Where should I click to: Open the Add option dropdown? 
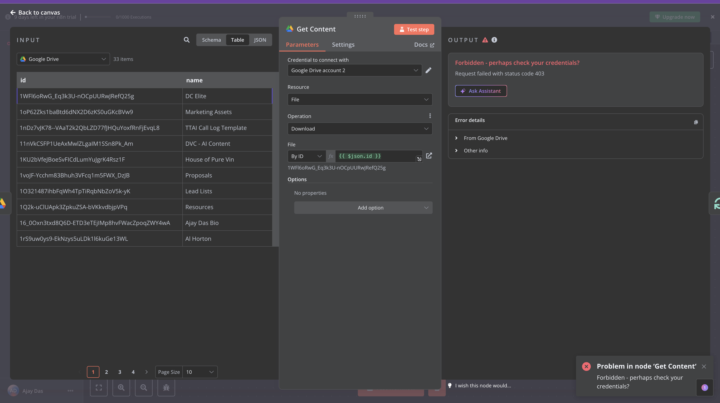click(x=363, y=208)
